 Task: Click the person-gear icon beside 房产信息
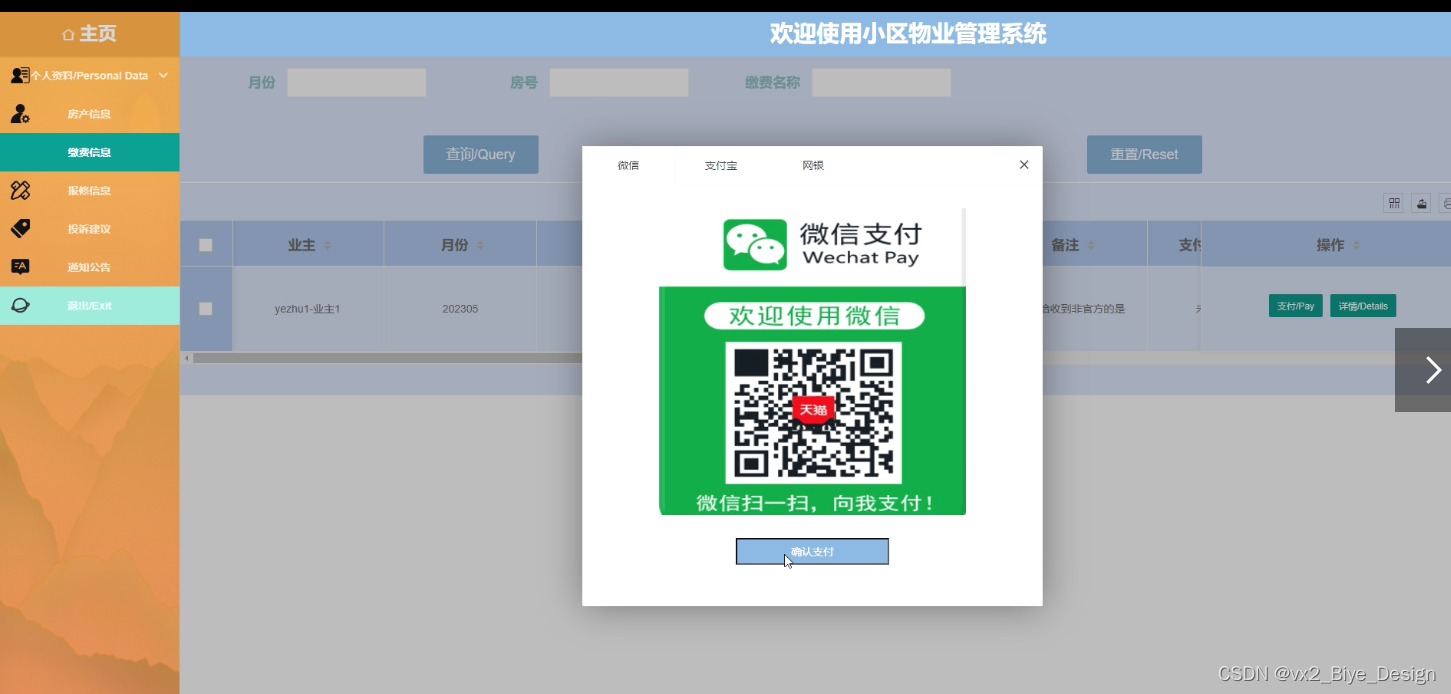tap(20, 114)
